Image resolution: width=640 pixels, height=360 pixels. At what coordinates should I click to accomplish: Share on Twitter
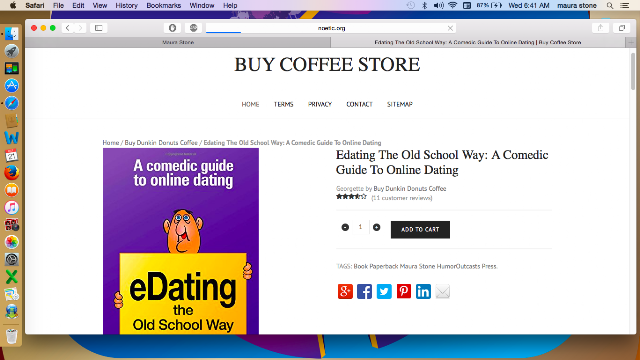click(384, 291)
